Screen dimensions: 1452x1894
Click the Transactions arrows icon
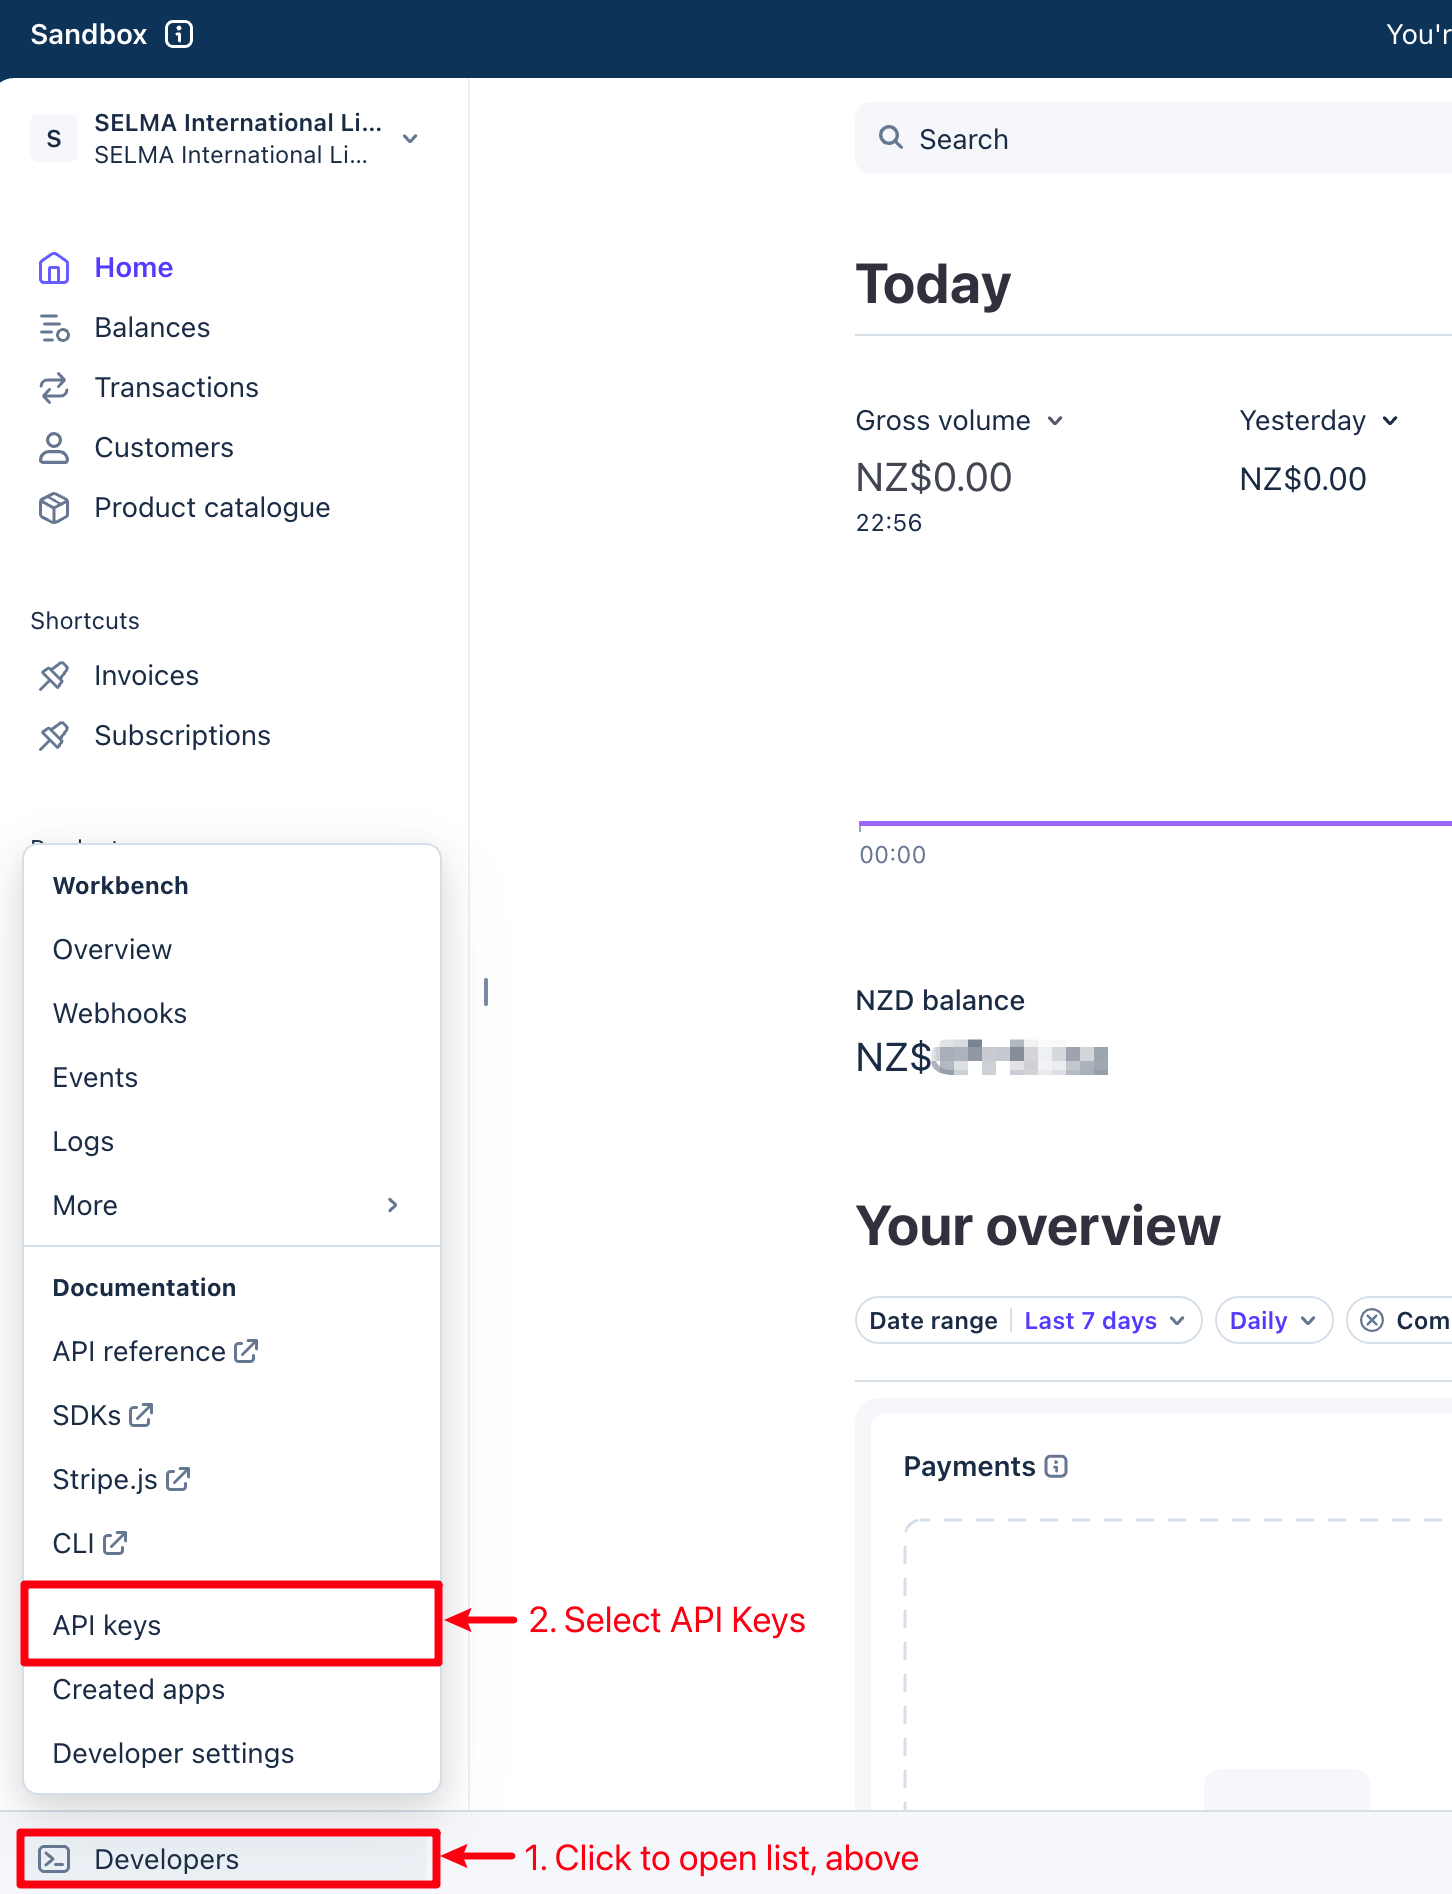54,388
